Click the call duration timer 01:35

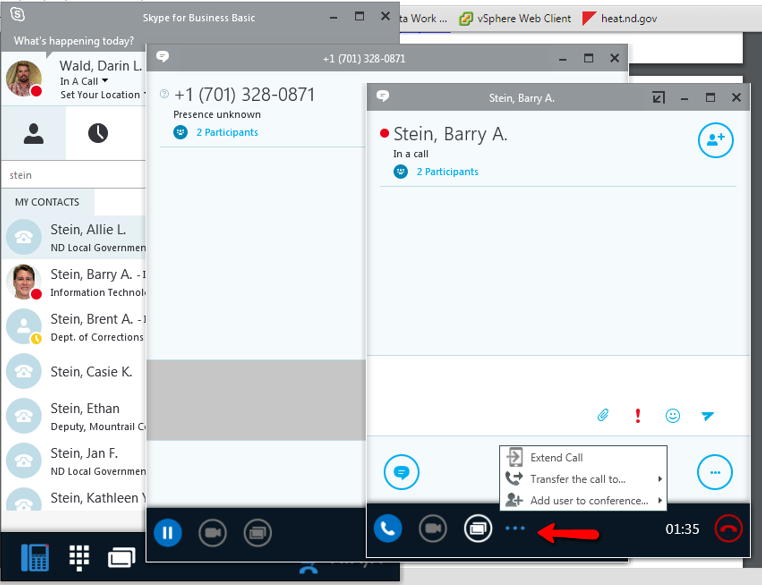click(682, 529)
